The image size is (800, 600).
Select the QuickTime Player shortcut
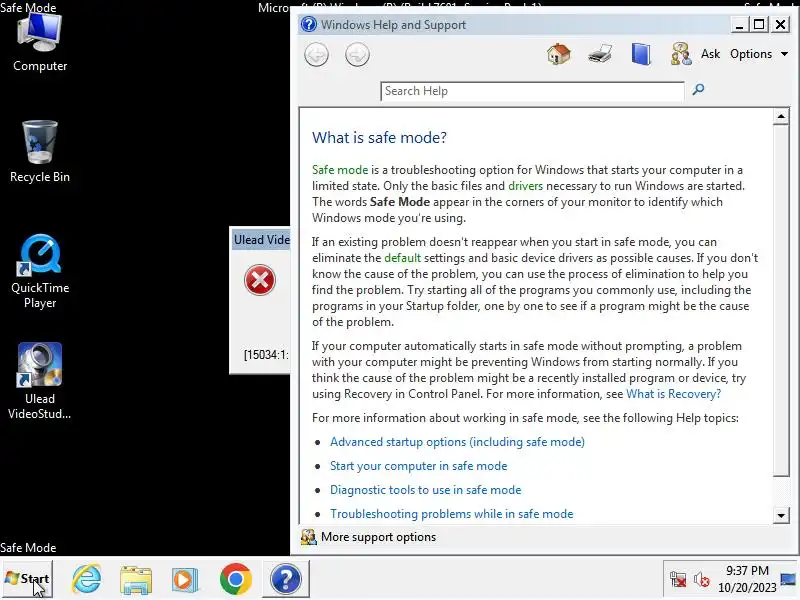40,271
